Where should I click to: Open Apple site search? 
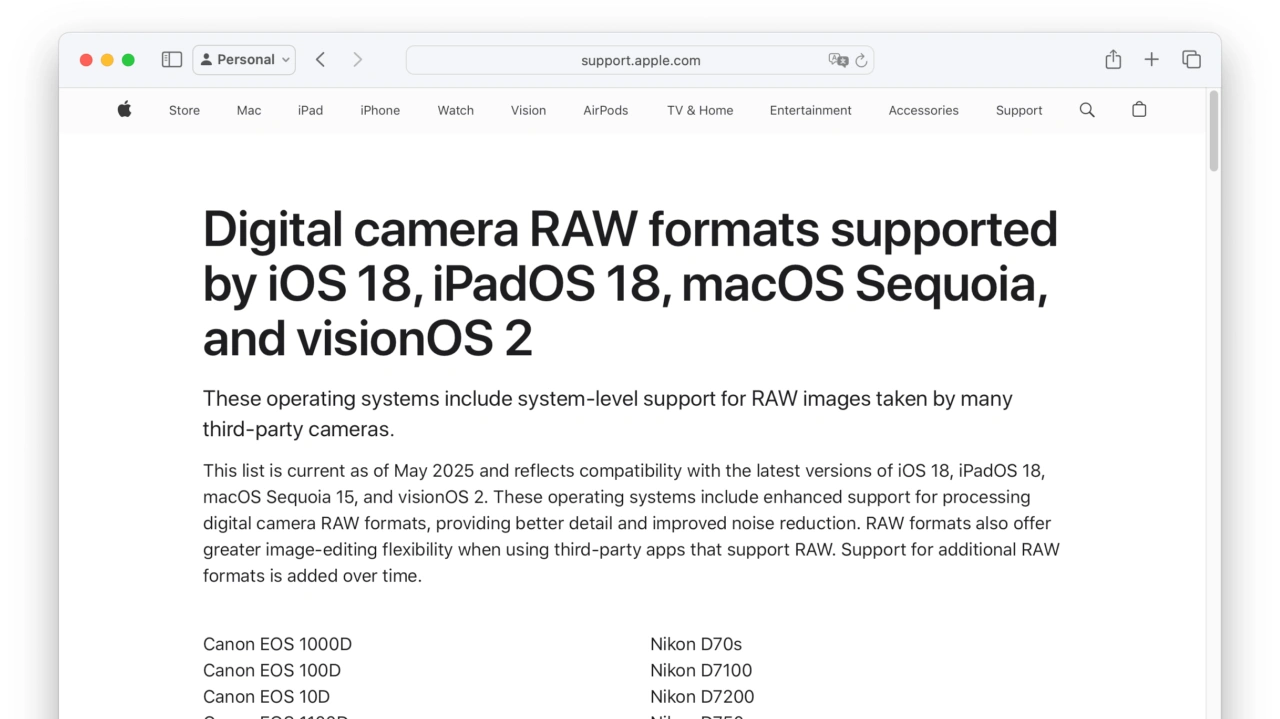1087,110
